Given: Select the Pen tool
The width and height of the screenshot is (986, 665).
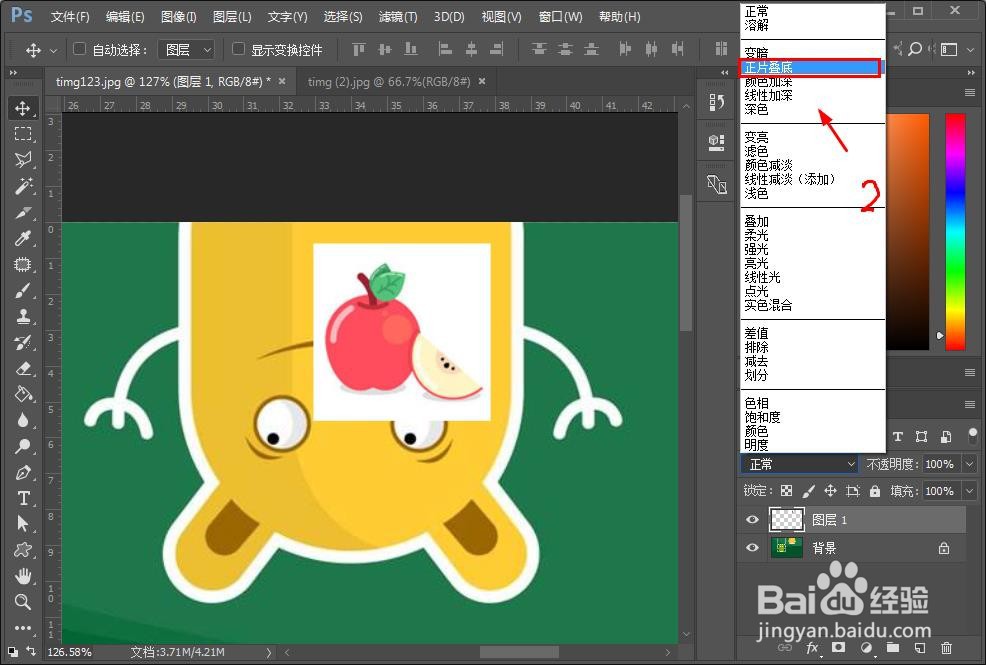Looking at the screenshot, I should pos(23,472).
